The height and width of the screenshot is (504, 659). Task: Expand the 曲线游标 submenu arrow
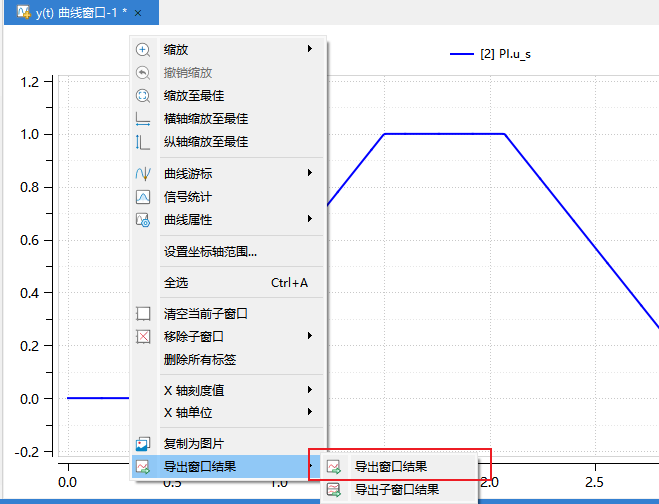[310, 173]
